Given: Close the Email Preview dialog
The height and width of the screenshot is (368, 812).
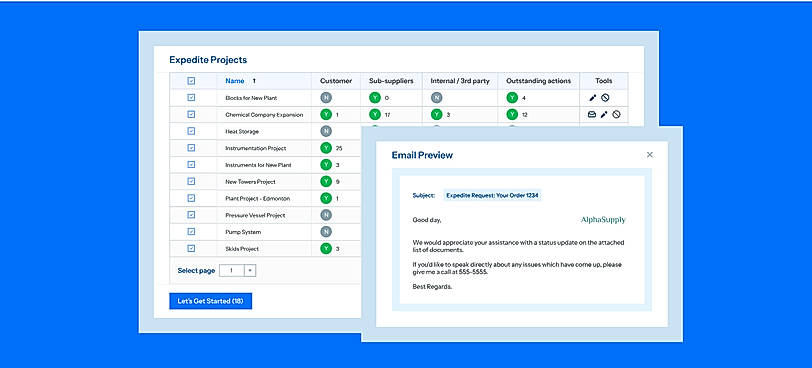Looking at the screenshot, I should (x=650, y=155).
